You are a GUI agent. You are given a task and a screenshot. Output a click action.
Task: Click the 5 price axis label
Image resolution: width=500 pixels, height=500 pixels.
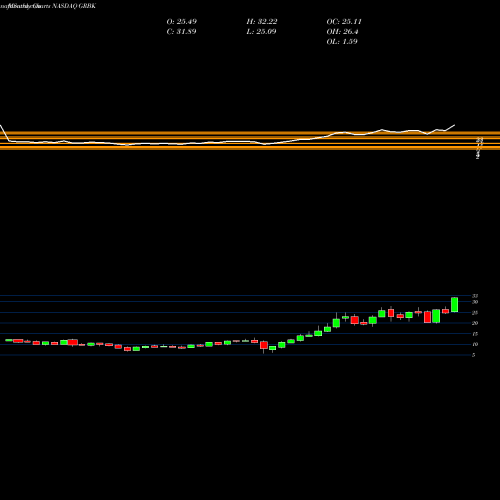474,355
